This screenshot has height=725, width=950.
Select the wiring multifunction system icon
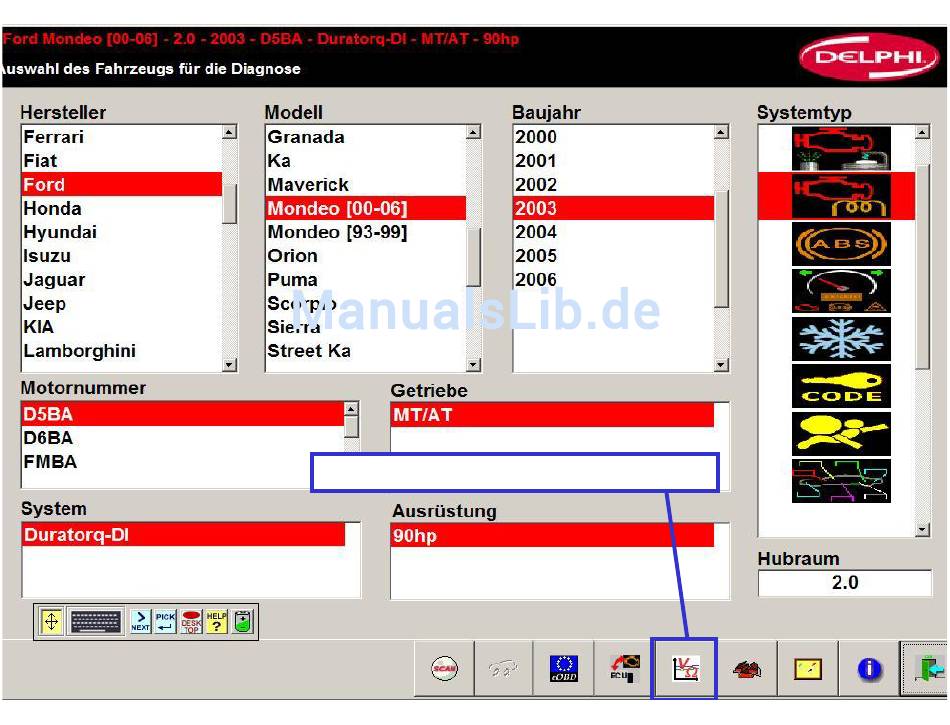point(841,481)
